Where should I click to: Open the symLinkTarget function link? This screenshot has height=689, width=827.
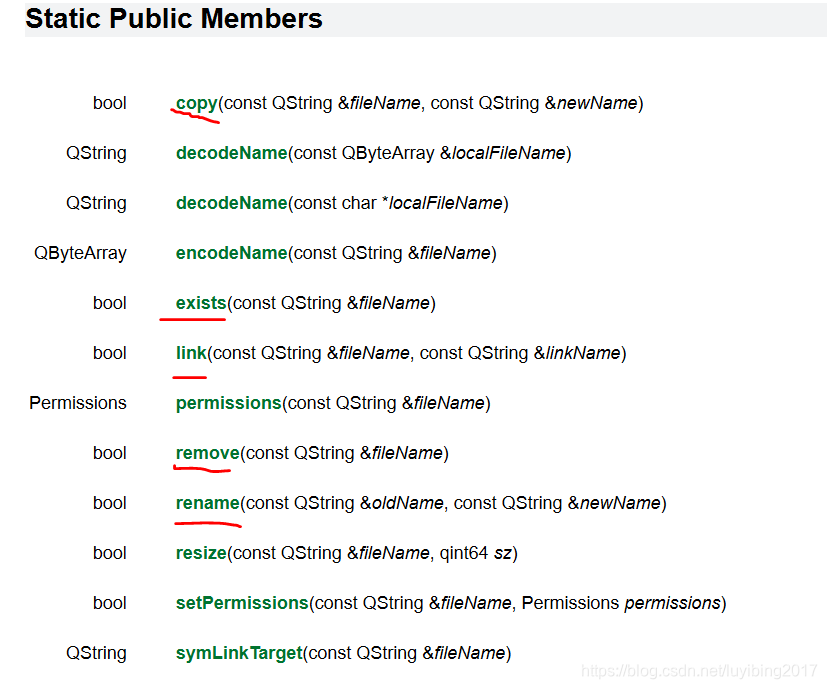click(x=239, y=654)
